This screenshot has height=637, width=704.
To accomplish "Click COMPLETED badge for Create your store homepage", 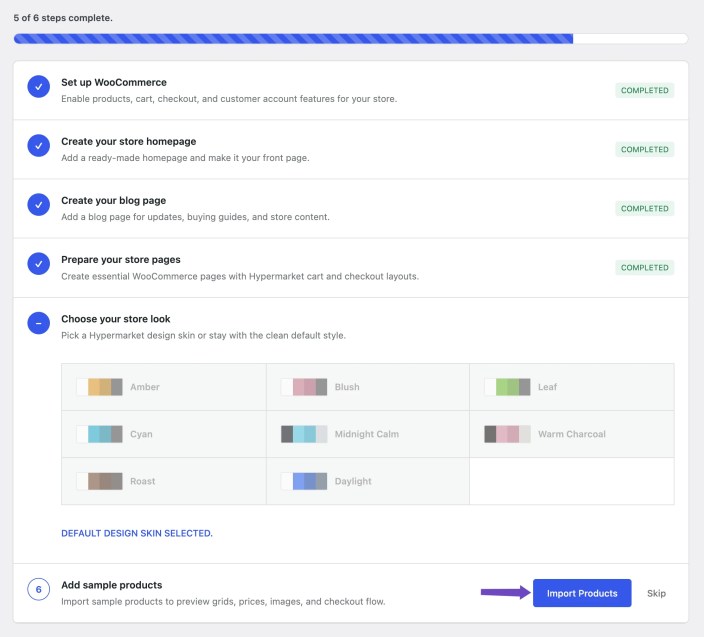I will tap(644, 149).
